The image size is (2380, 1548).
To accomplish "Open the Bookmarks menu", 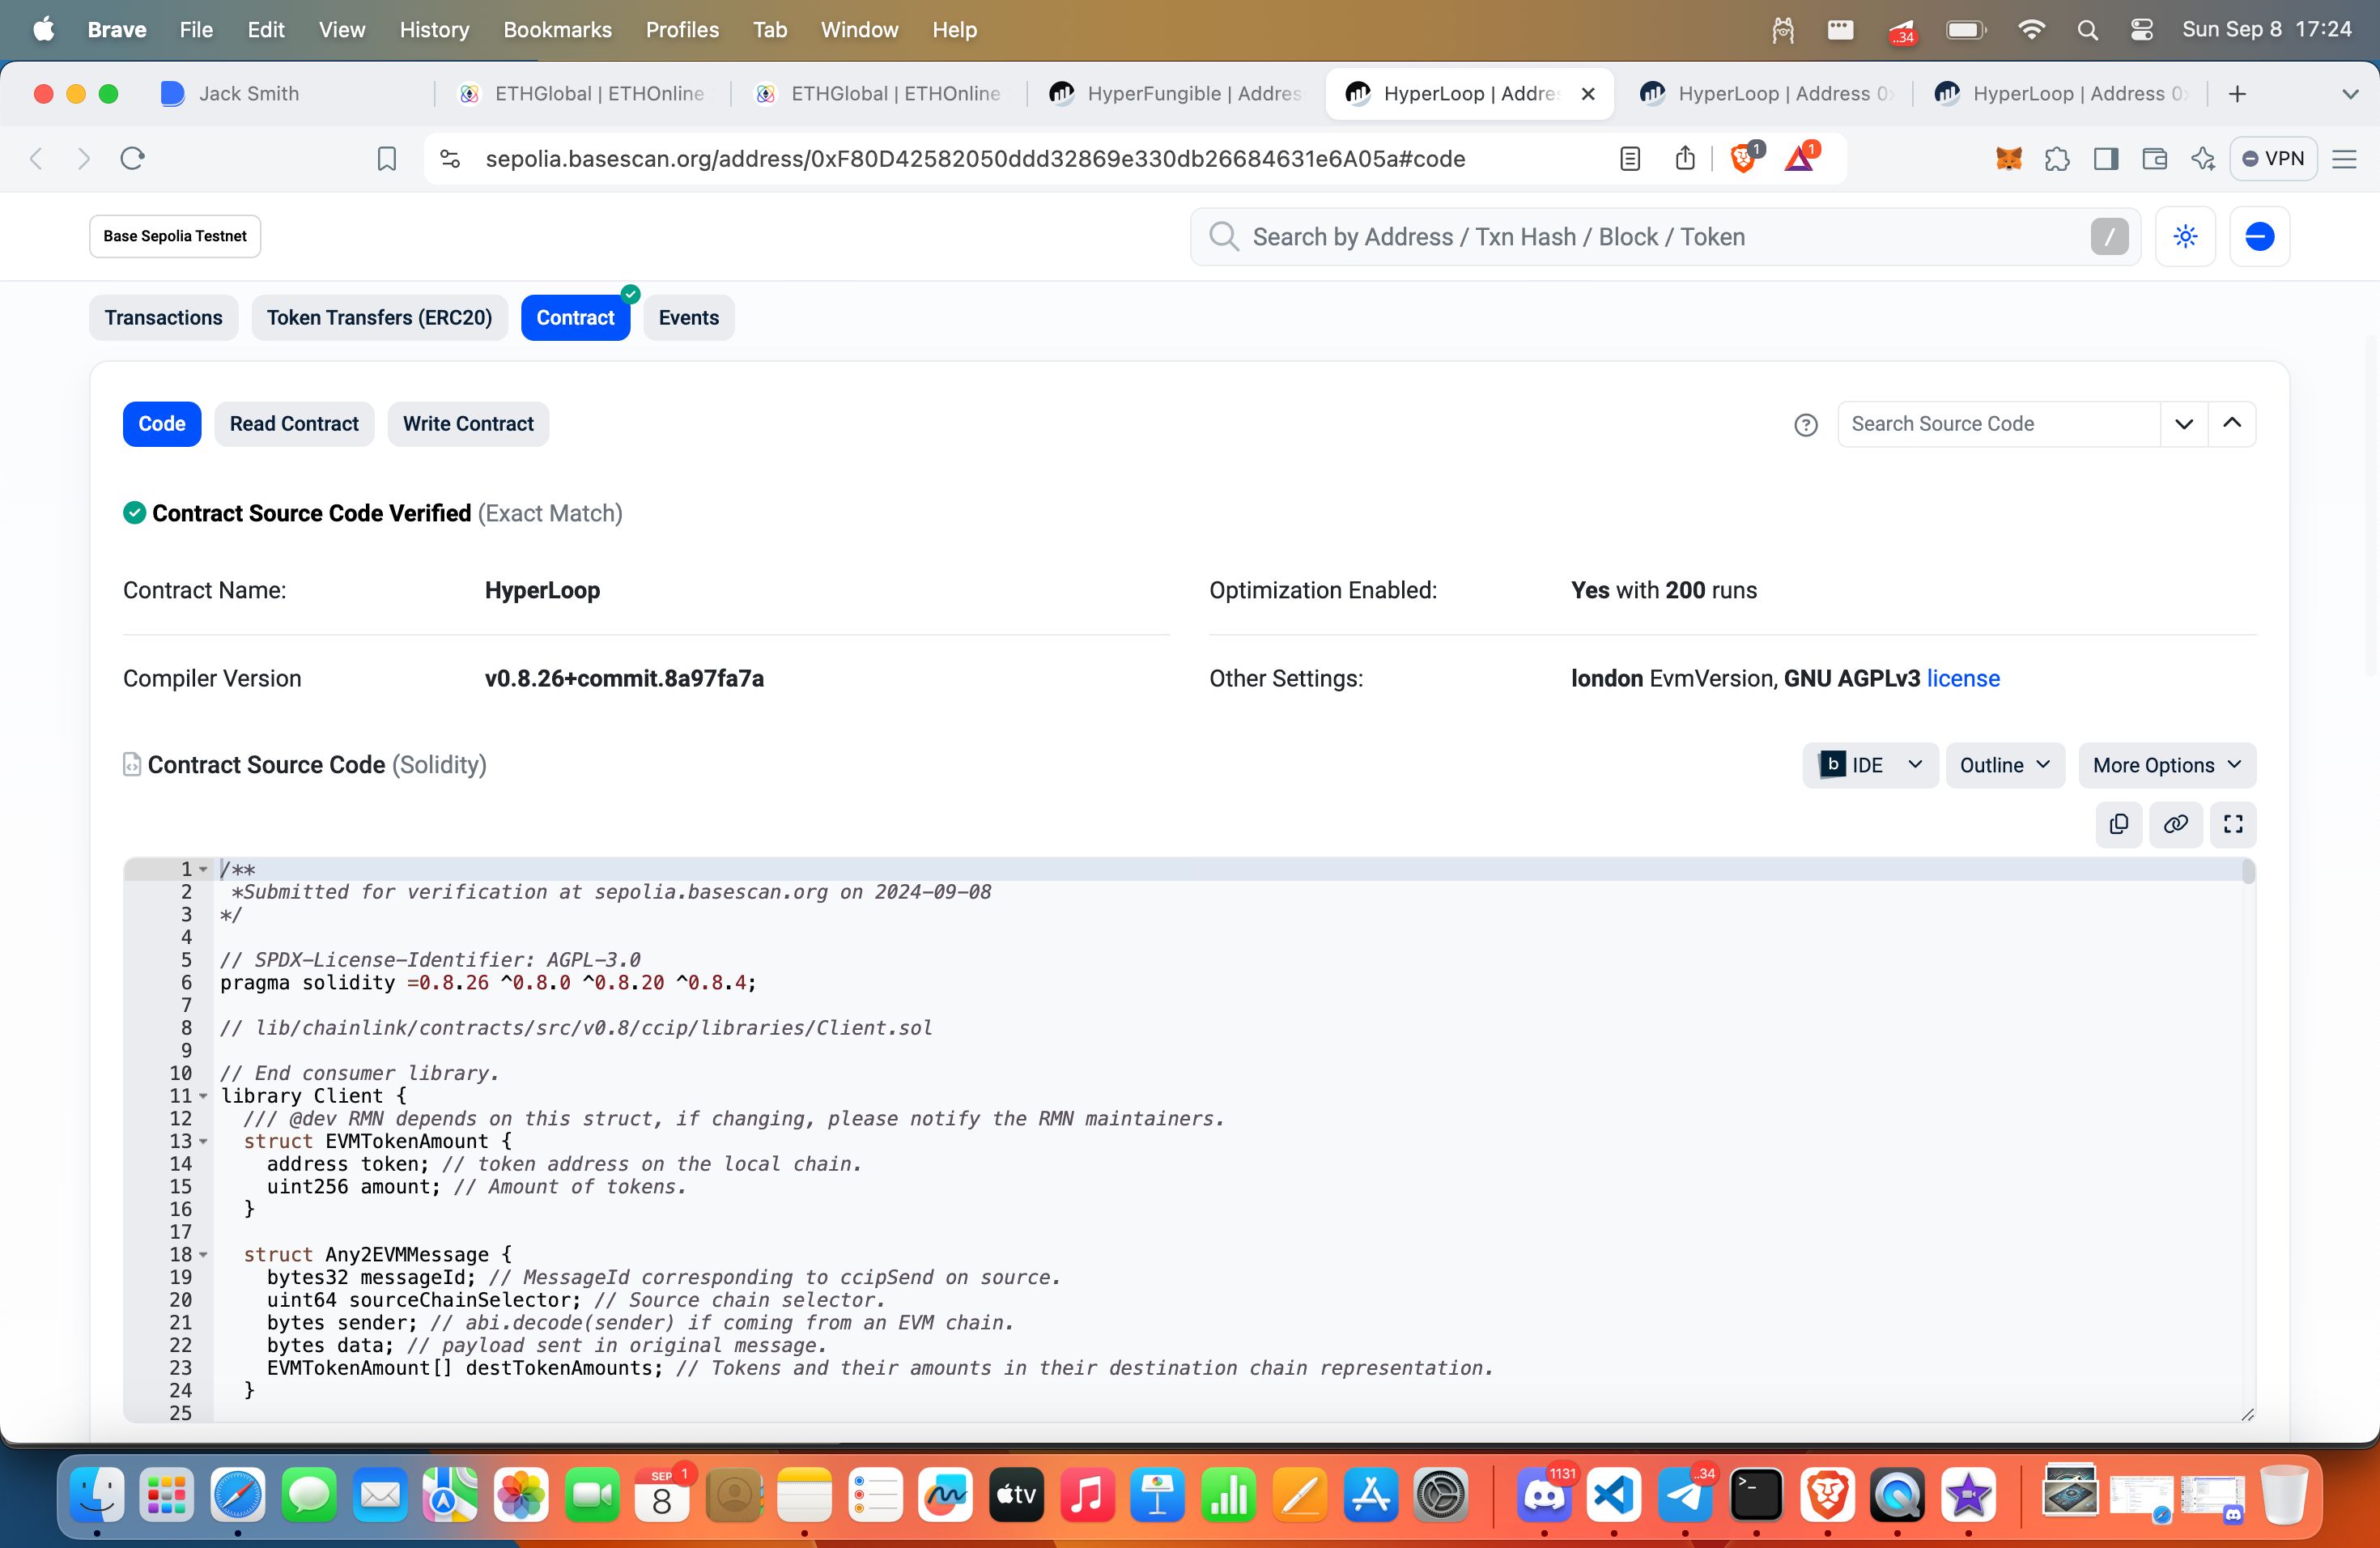I will point(557,30).
